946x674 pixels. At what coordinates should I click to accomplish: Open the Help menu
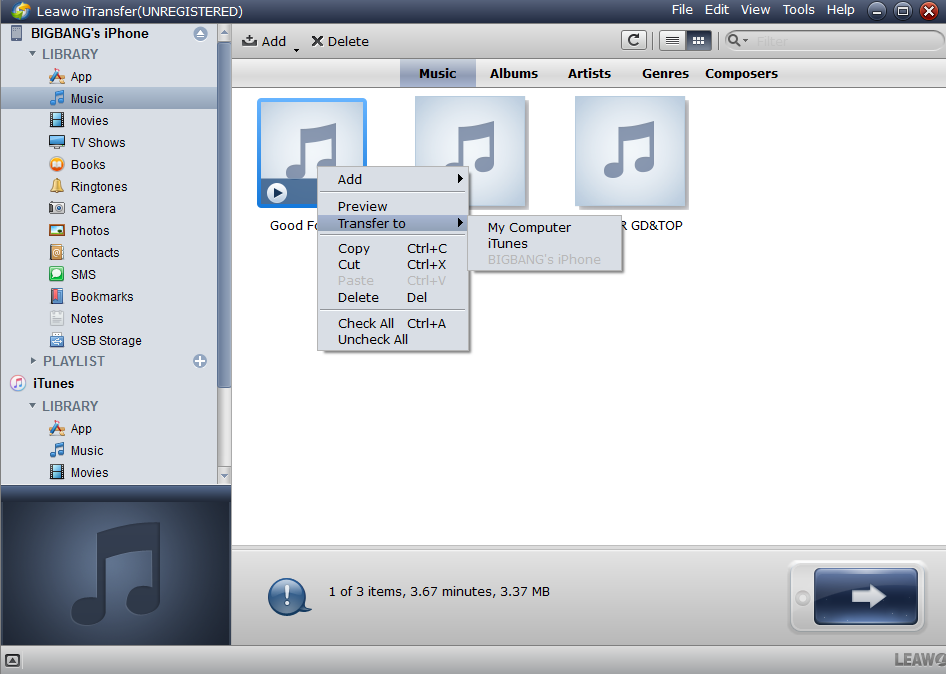[x=840, y=10]
